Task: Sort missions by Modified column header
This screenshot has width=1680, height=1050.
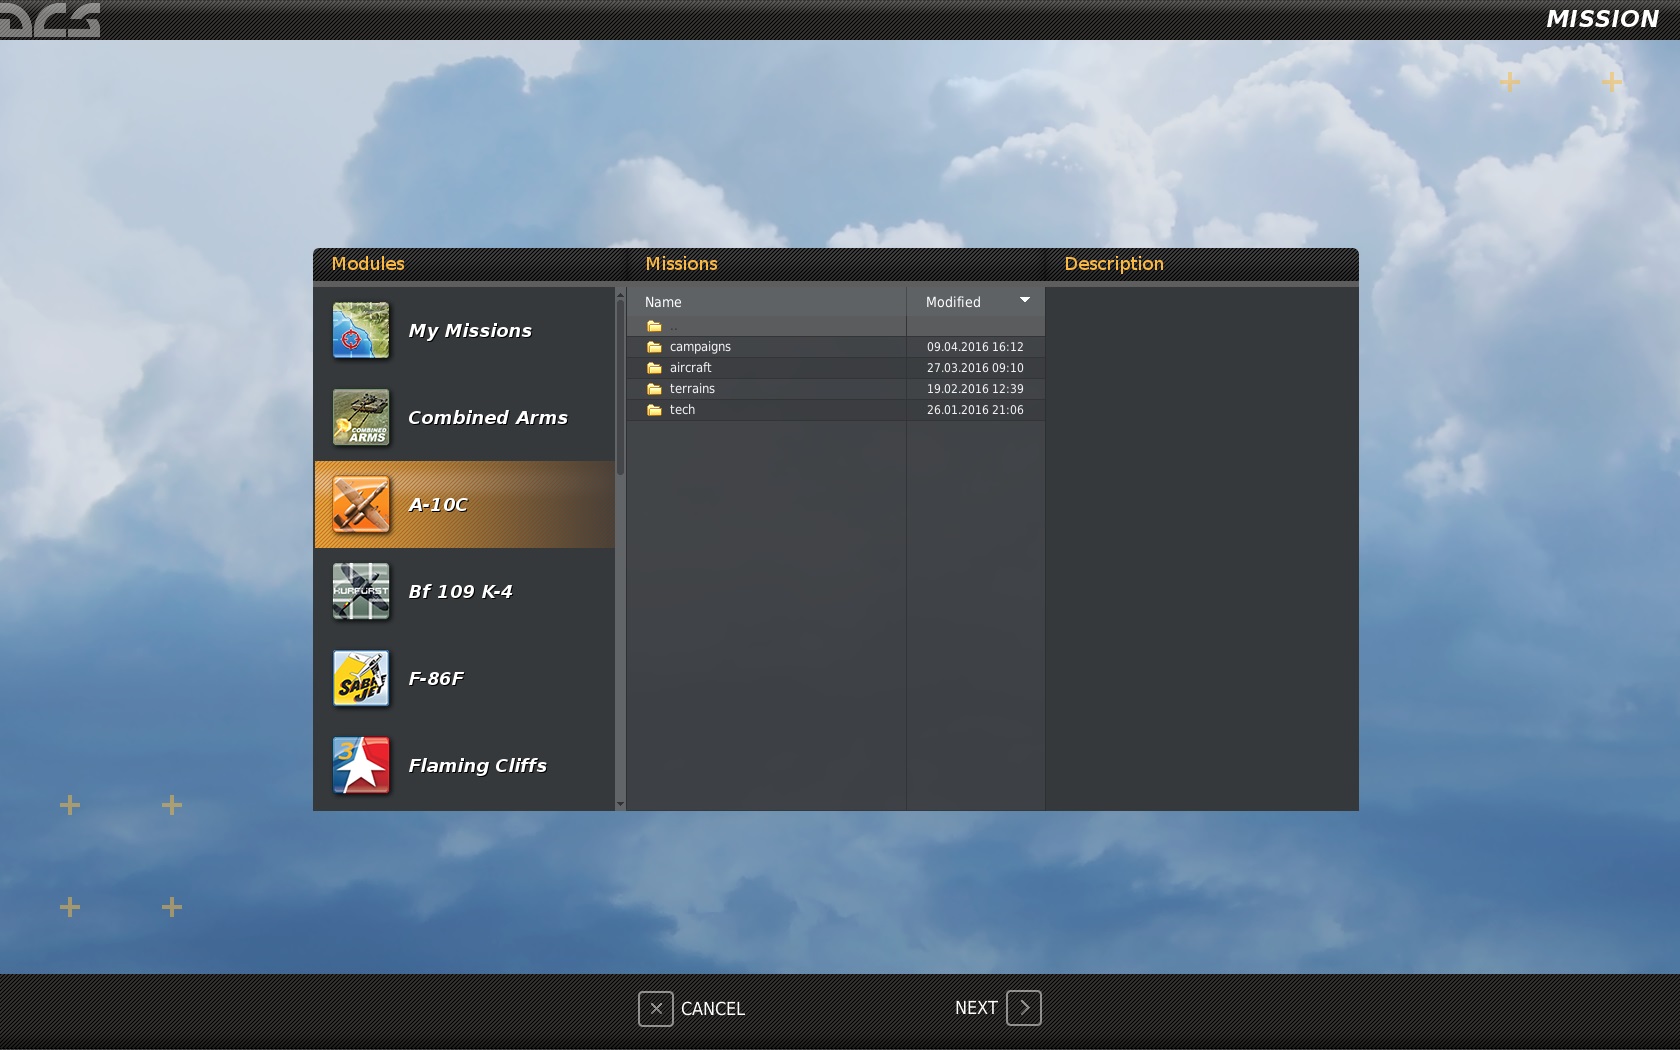Action: [x=976, y=302]
